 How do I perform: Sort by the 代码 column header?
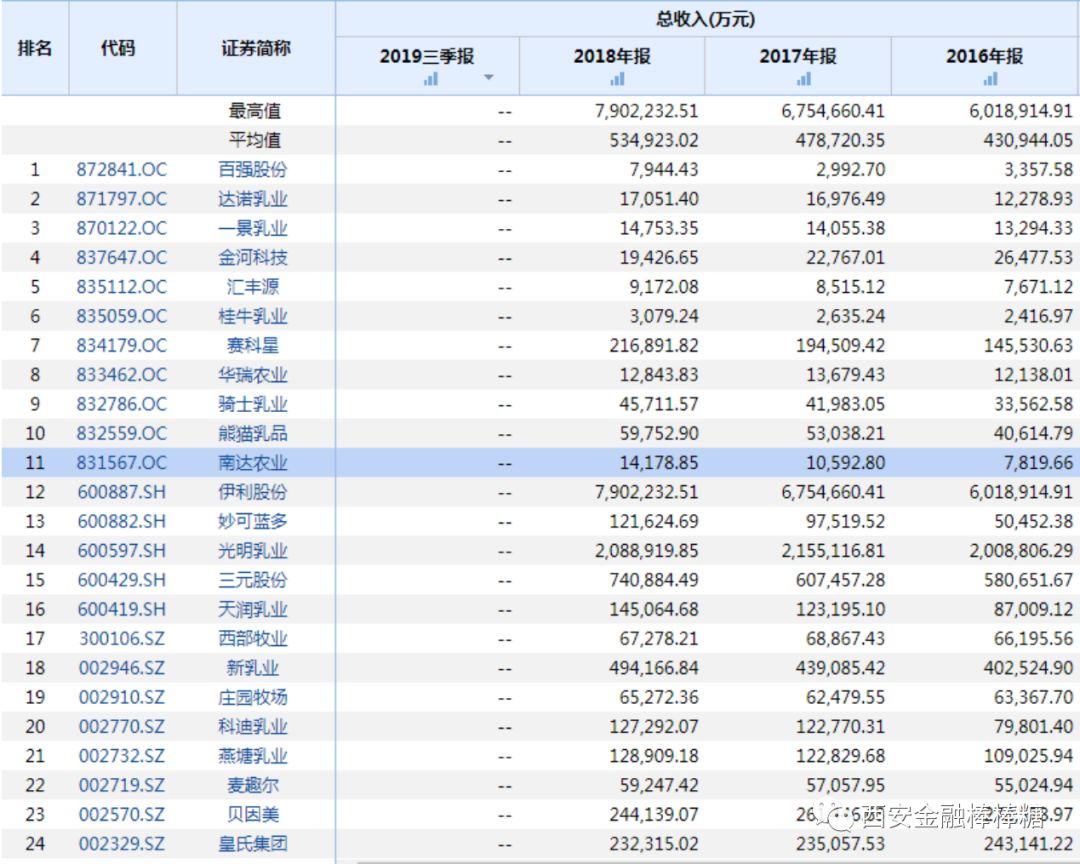(x=122, y=47)
